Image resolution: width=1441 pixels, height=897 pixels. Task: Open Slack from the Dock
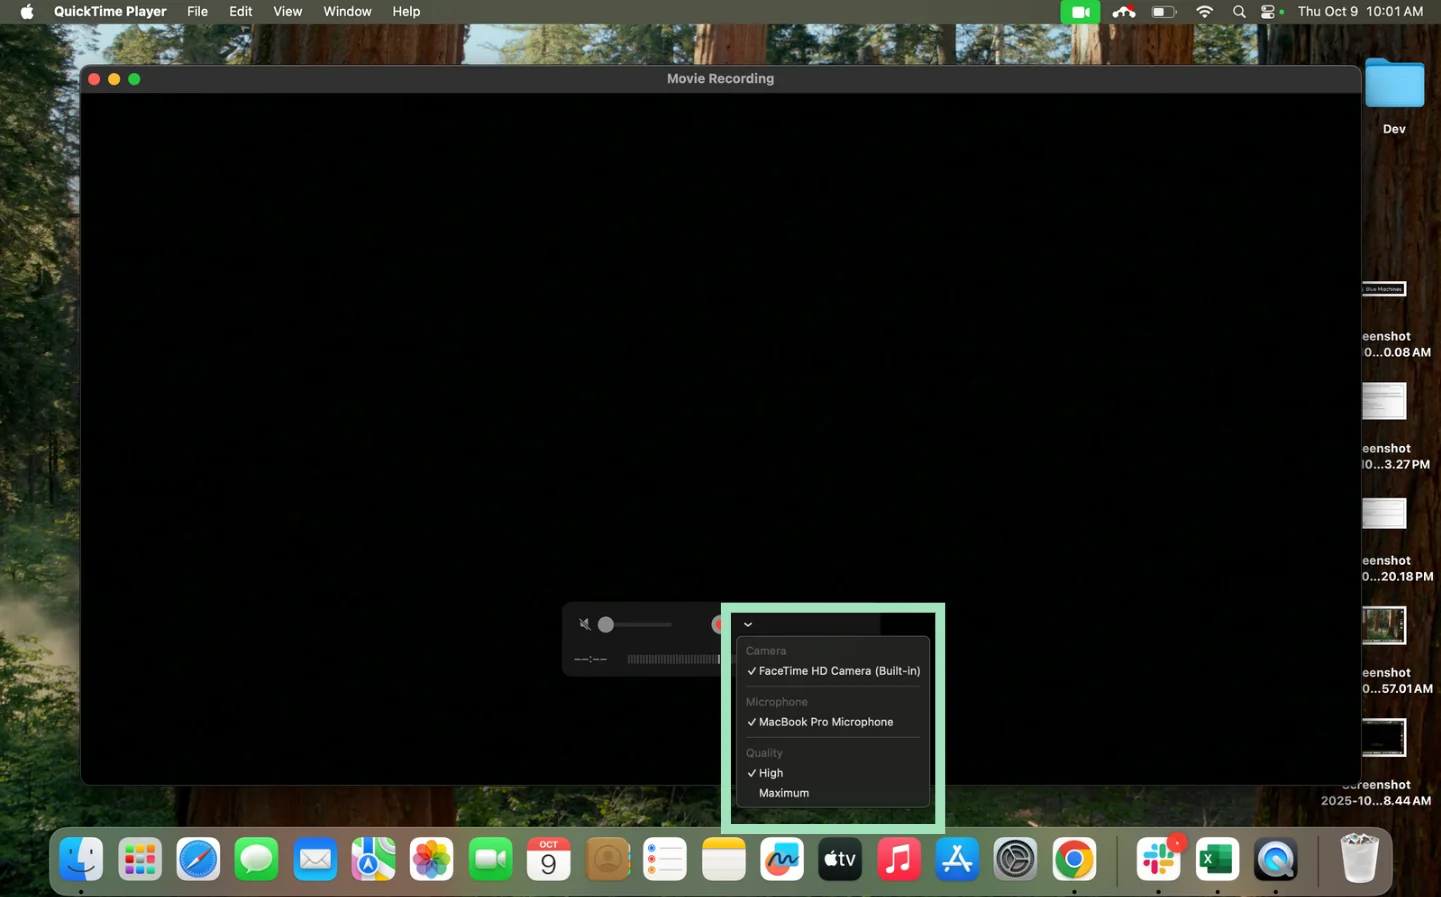1157,858
